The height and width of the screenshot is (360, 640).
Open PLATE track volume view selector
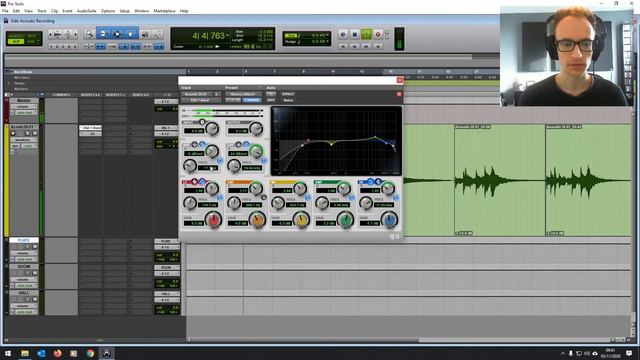click(x=23, y=253)
